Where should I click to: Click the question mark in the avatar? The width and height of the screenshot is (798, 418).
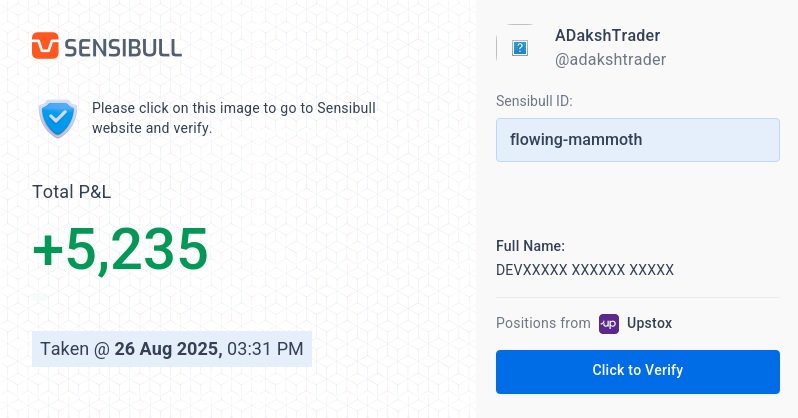[520, 48]
